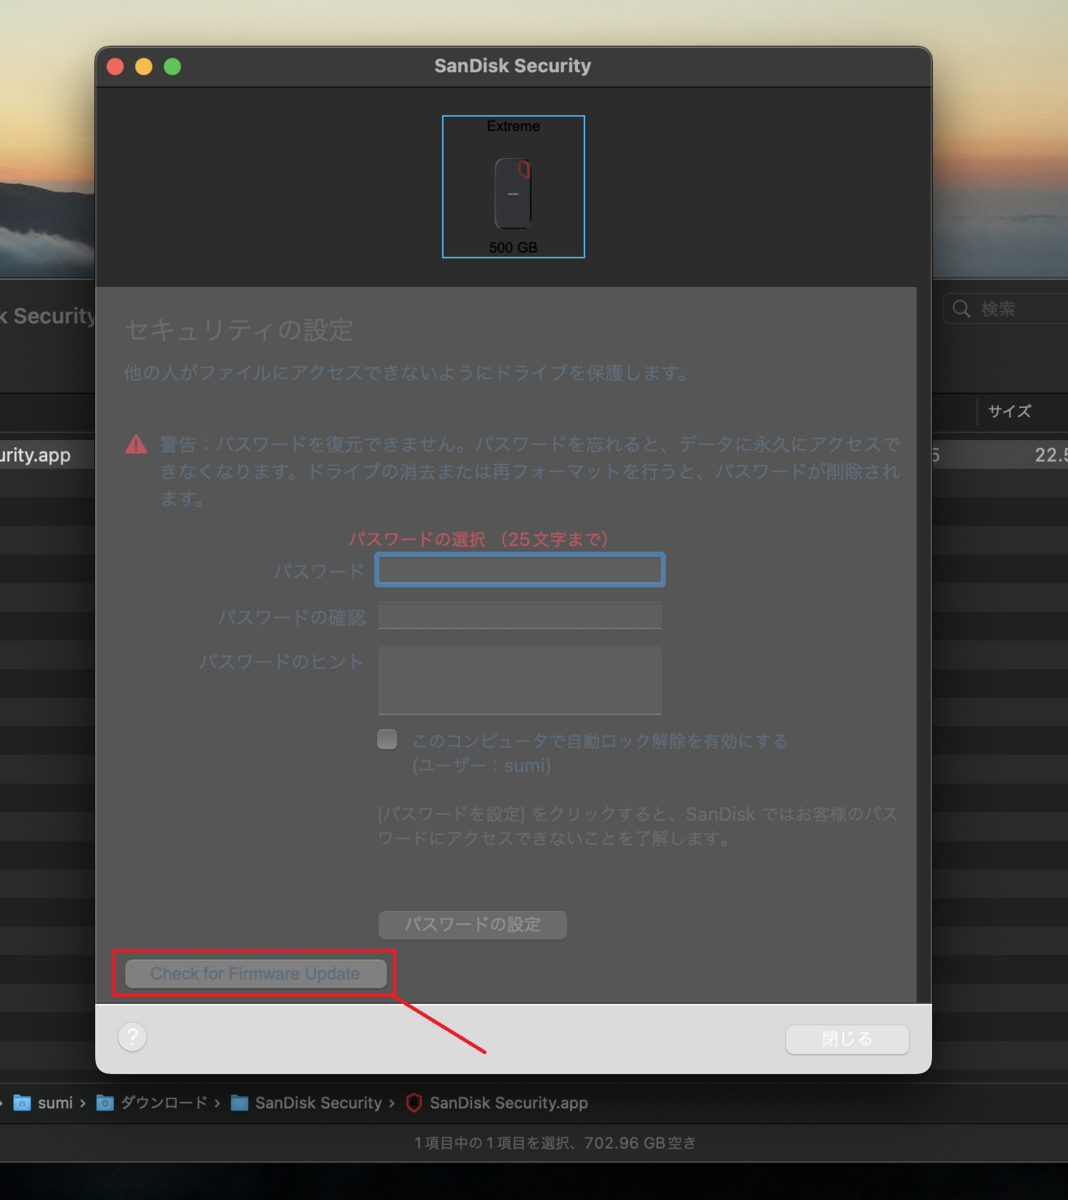The image size is (1068, 1200).
Task: Click the パスワードの選択 (25文字まで) label
Action: coord(479,539)
